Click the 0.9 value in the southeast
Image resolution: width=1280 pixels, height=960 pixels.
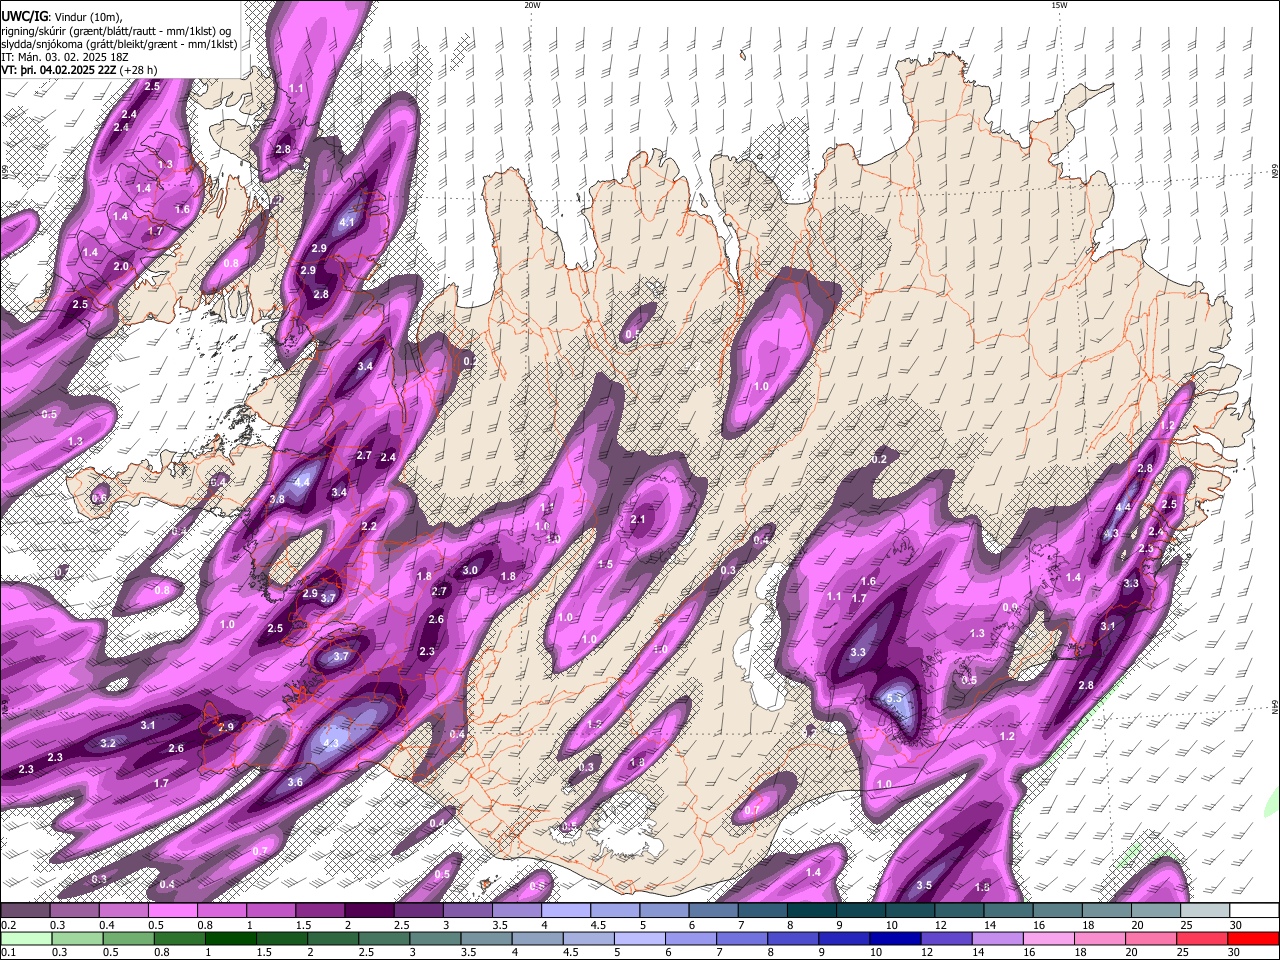coord(1010,607)
